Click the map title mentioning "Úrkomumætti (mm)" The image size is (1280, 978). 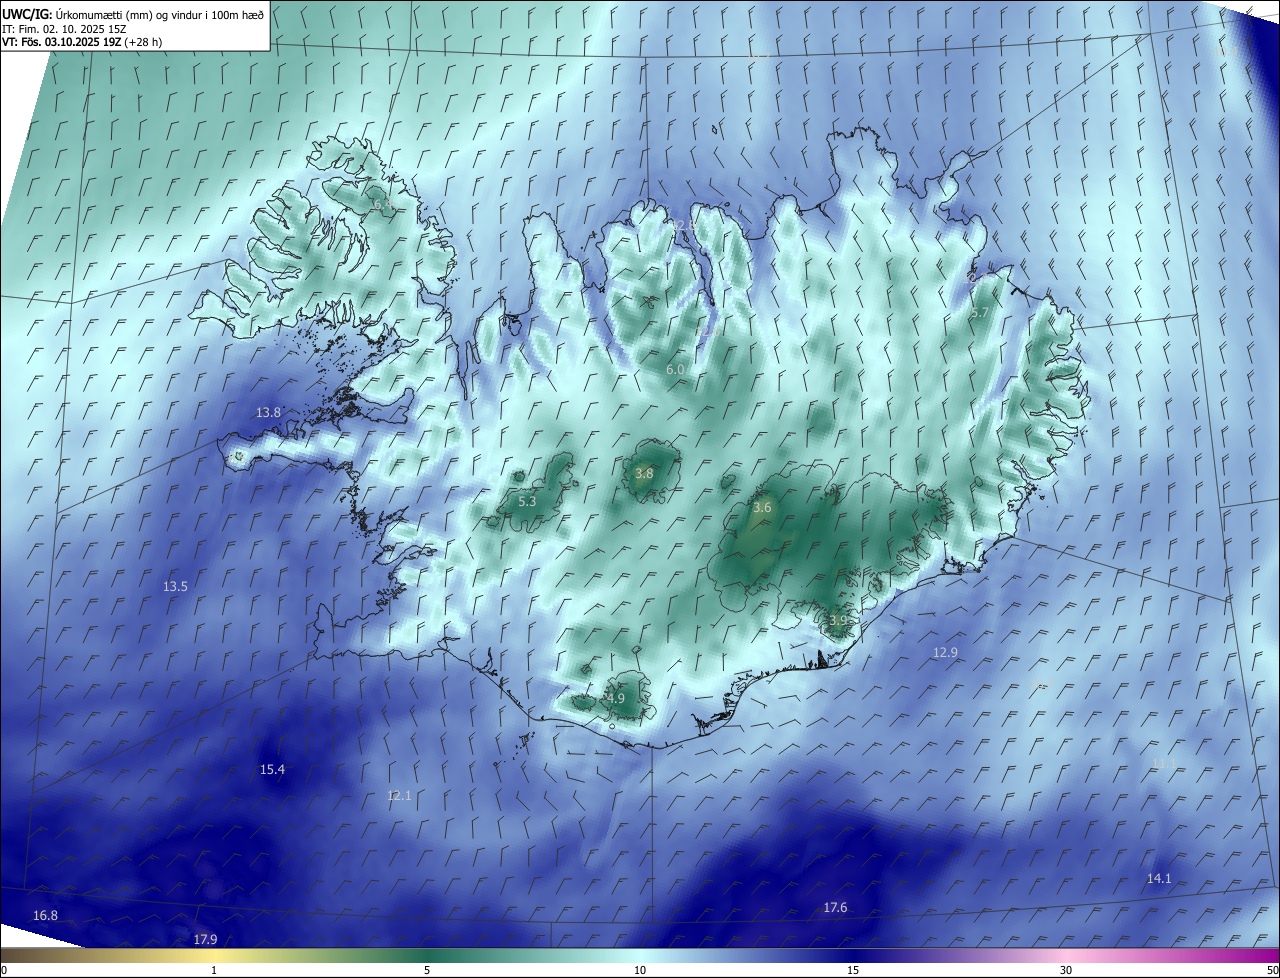tap(133, 14)
